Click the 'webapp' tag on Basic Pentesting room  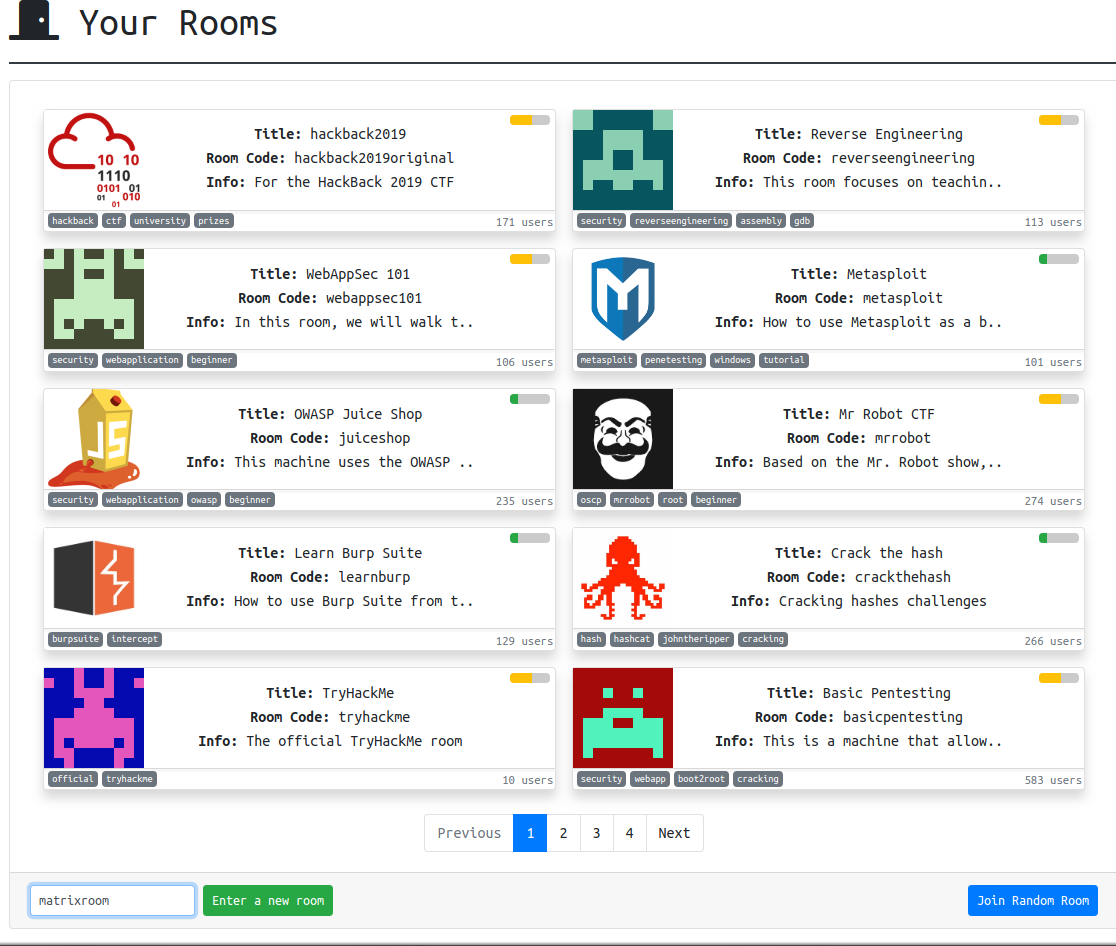(x=650, y=779)
